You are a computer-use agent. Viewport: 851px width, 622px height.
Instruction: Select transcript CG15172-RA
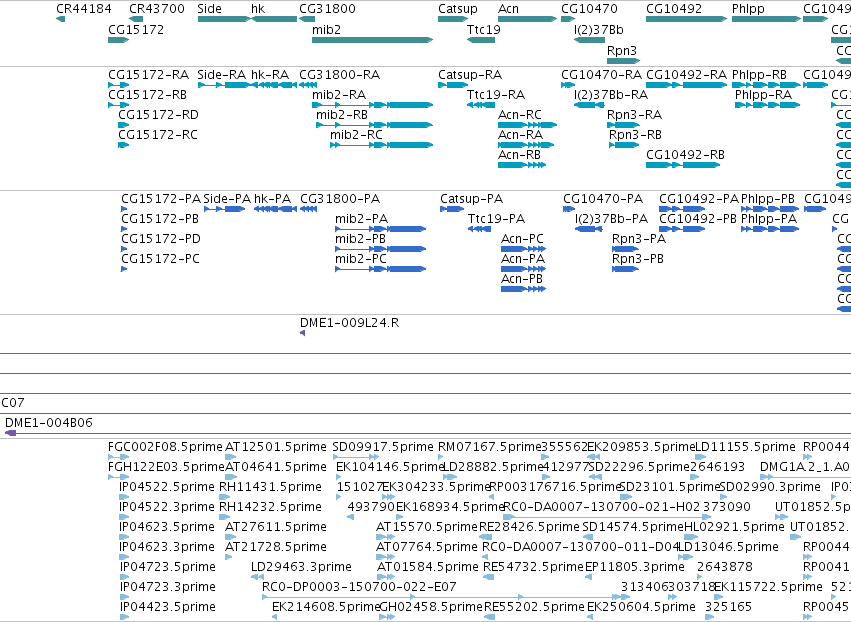click(149, 74)
